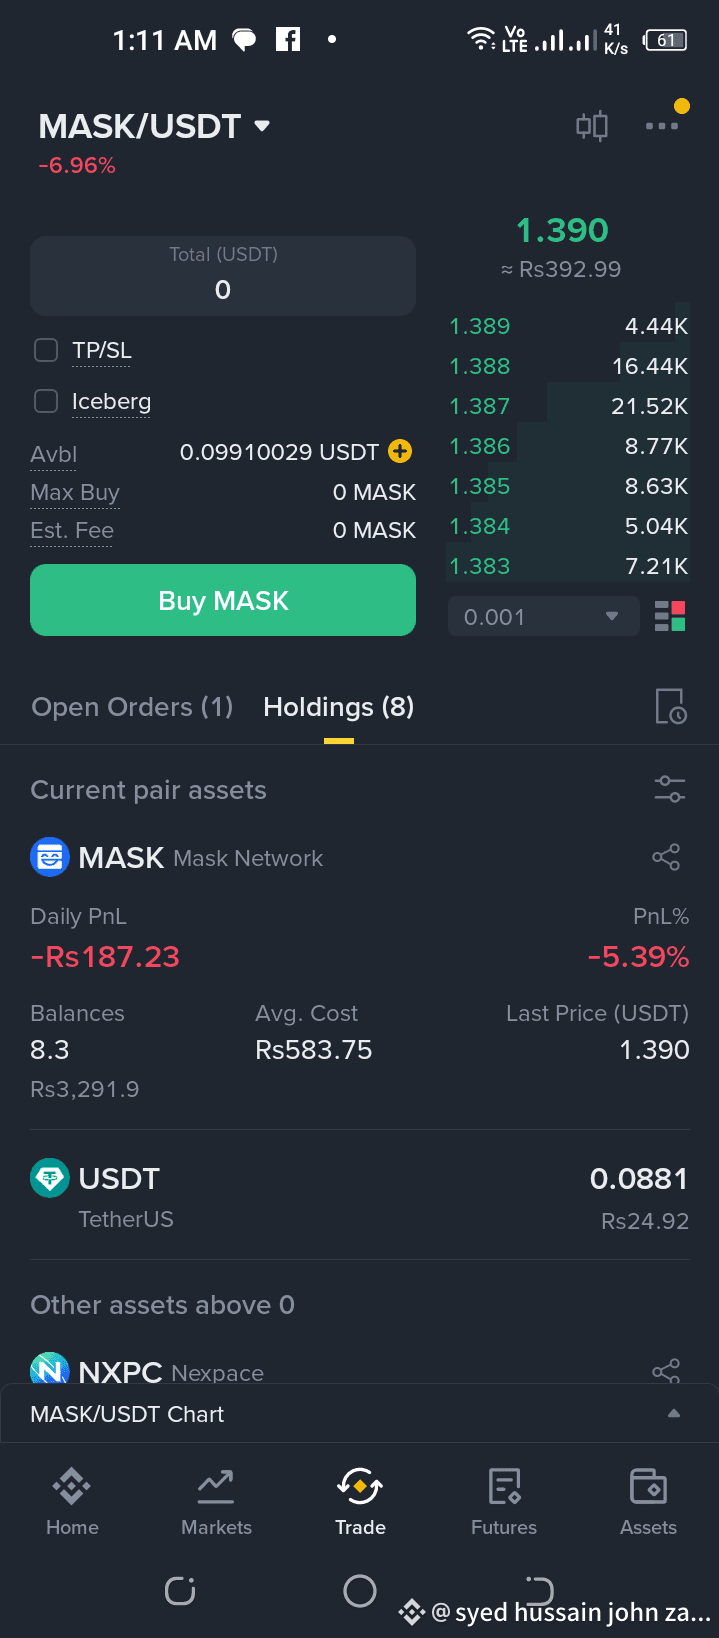Switch to the Open Orders tab
This screenshot has height=1638, width=719.
click(x=131, y=707)
